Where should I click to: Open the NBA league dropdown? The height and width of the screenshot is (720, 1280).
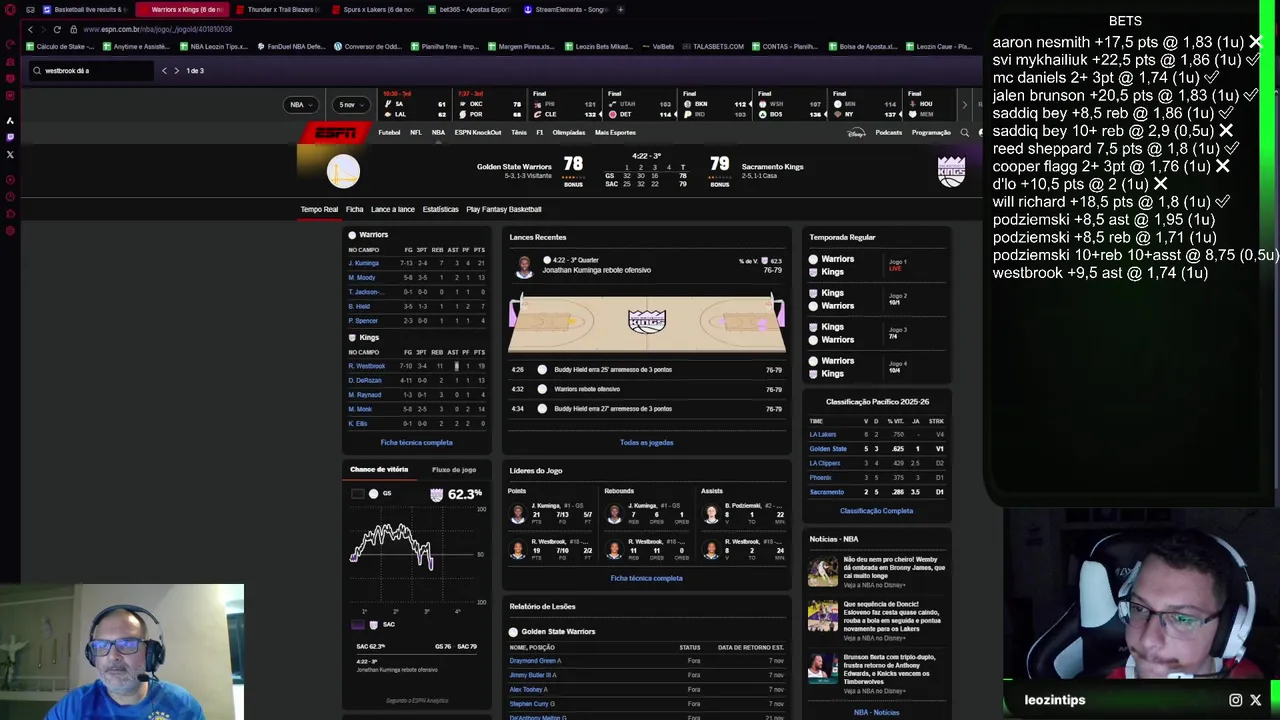(x=301, y=105)
